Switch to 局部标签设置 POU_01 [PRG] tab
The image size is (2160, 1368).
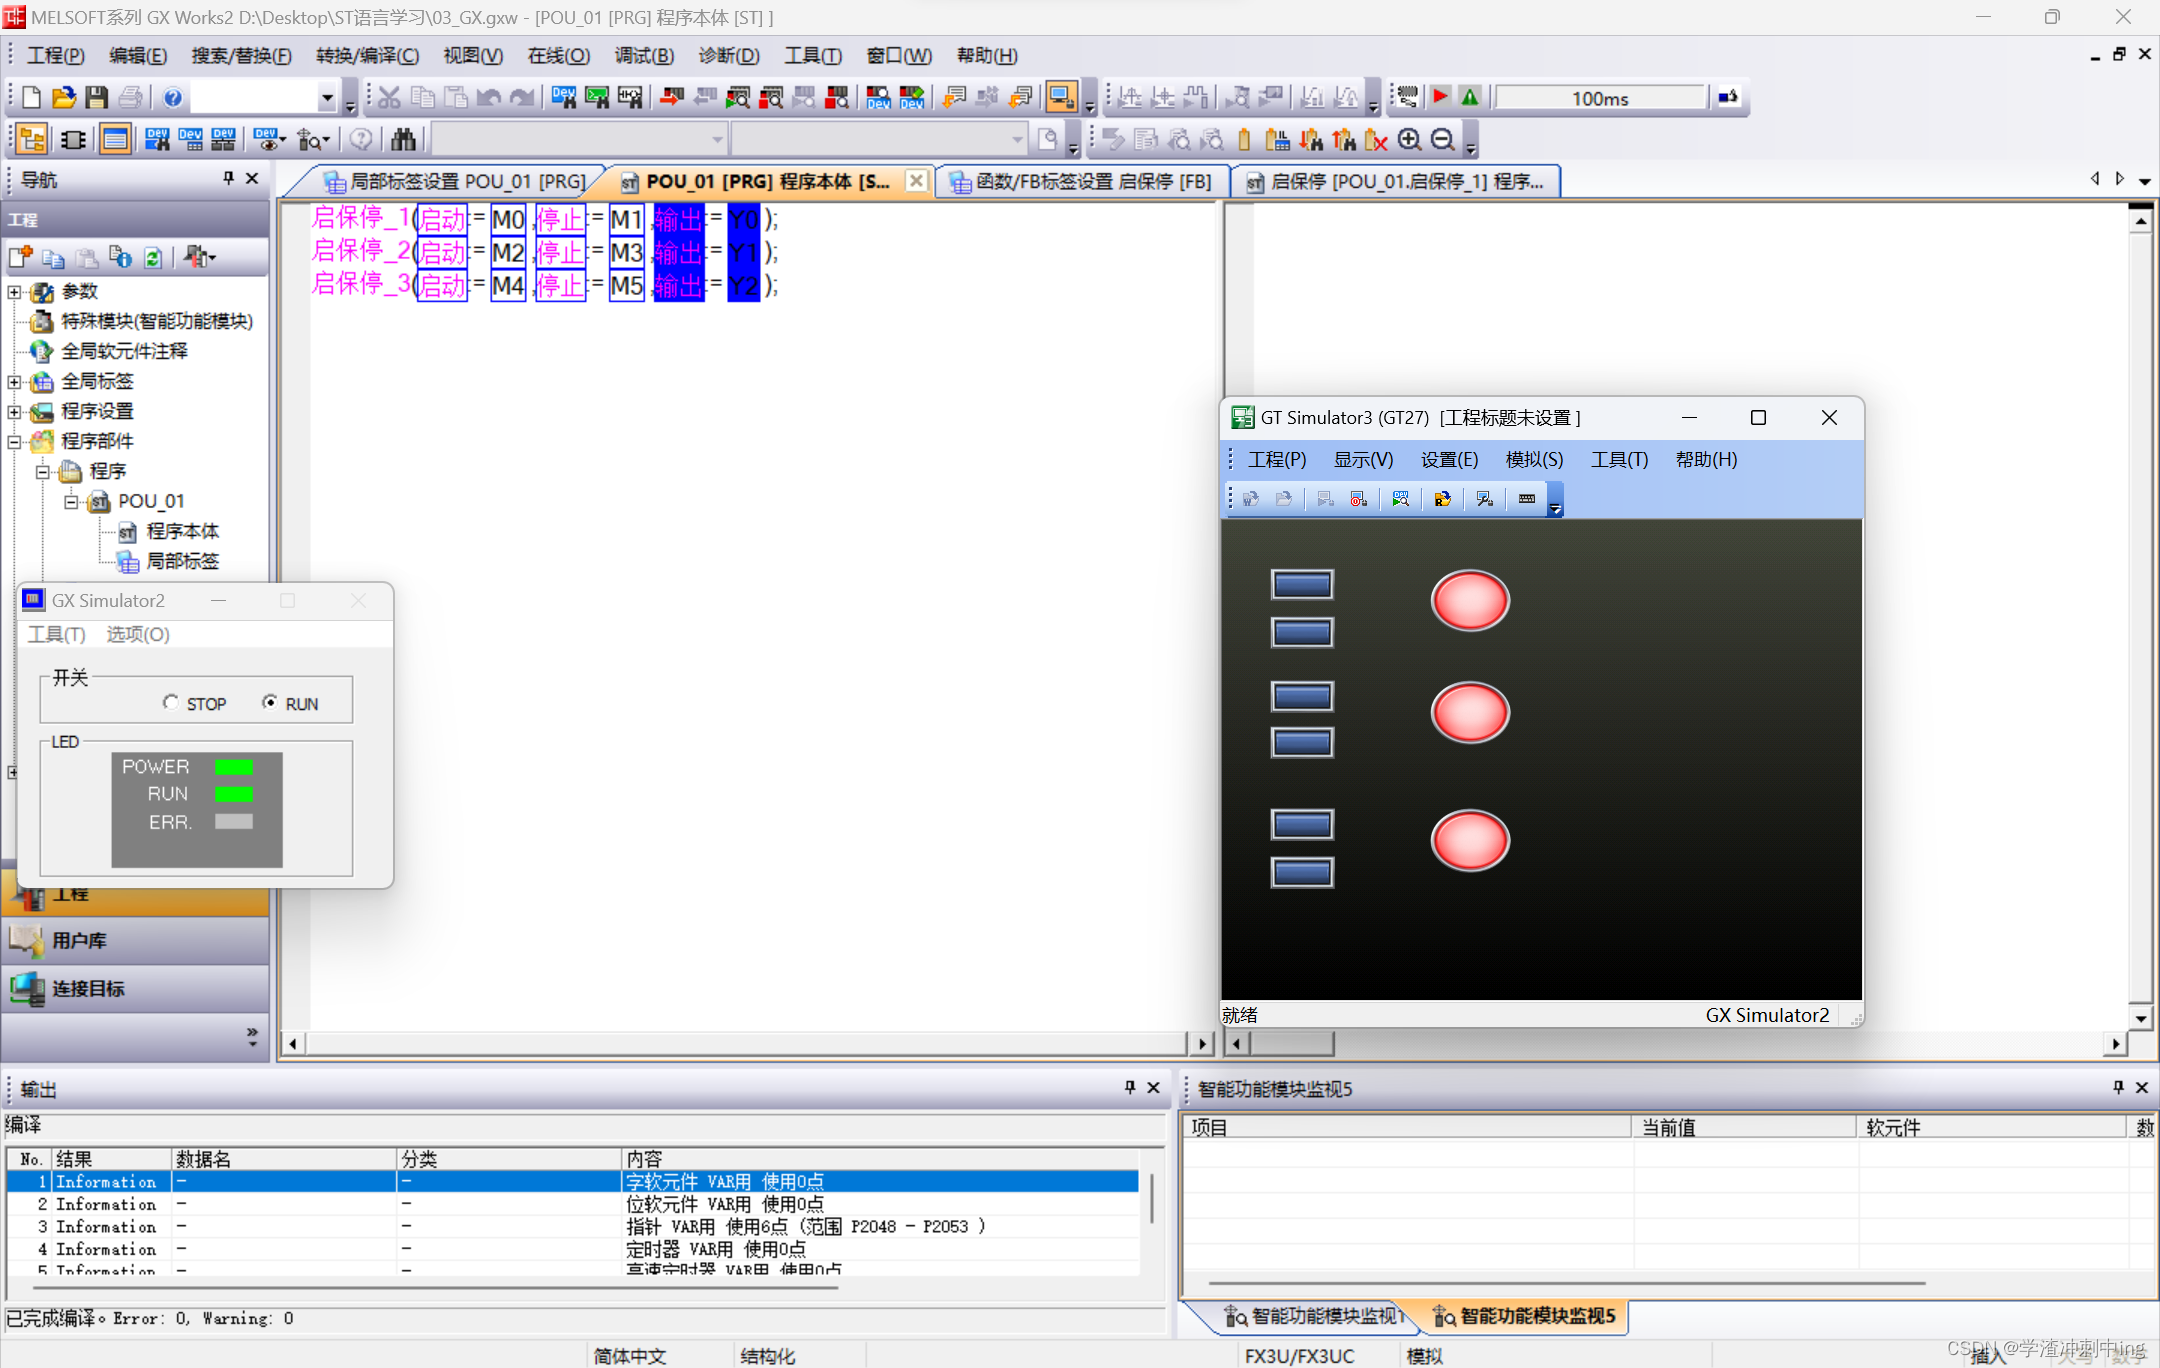pyautogui.click(x=455, y=181)
